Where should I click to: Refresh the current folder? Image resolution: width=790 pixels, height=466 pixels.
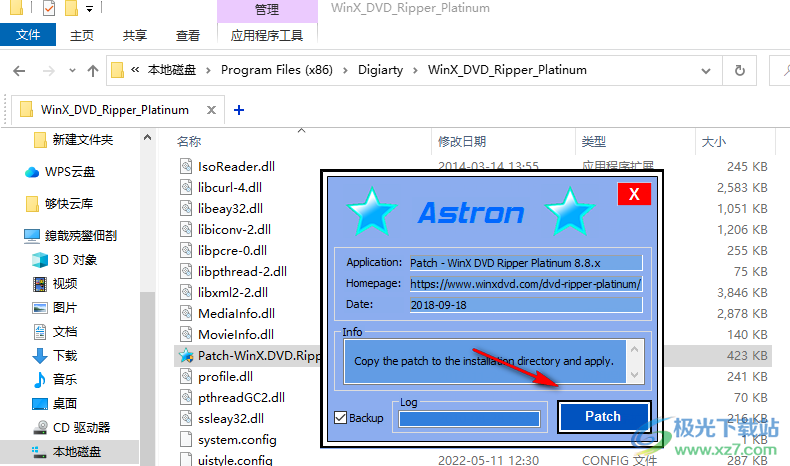tap(740, 71)
